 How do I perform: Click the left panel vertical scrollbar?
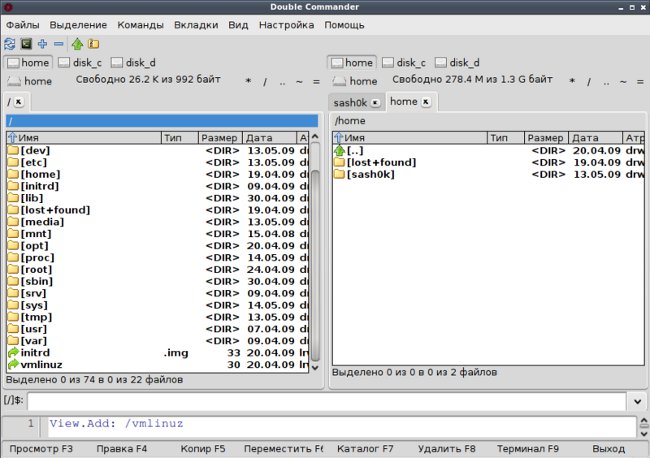(315, 252)
